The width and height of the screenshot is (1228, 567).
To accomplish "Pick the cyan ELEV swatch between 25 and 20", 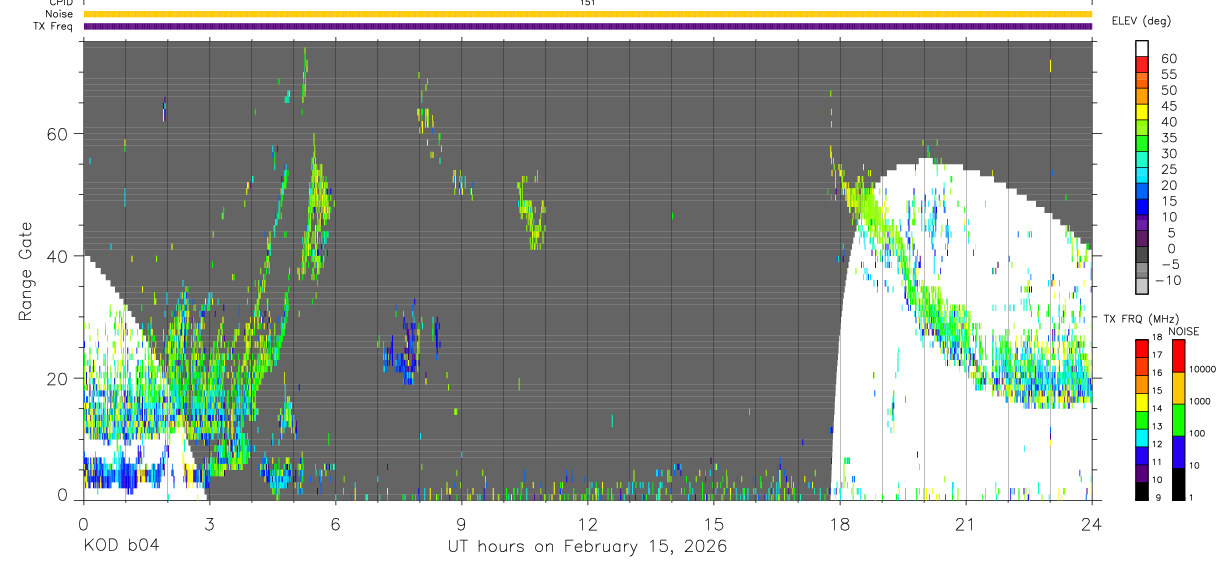I will coord(1143,177).
